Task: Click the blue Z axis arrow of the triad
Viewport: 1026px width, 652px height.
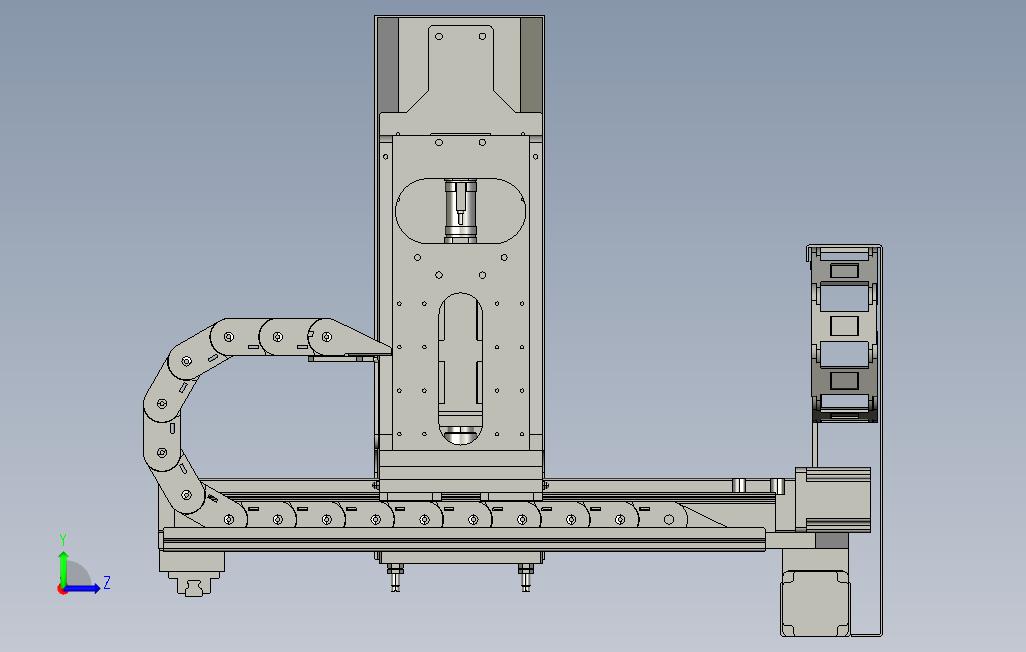Action: [x=82, y=588]
